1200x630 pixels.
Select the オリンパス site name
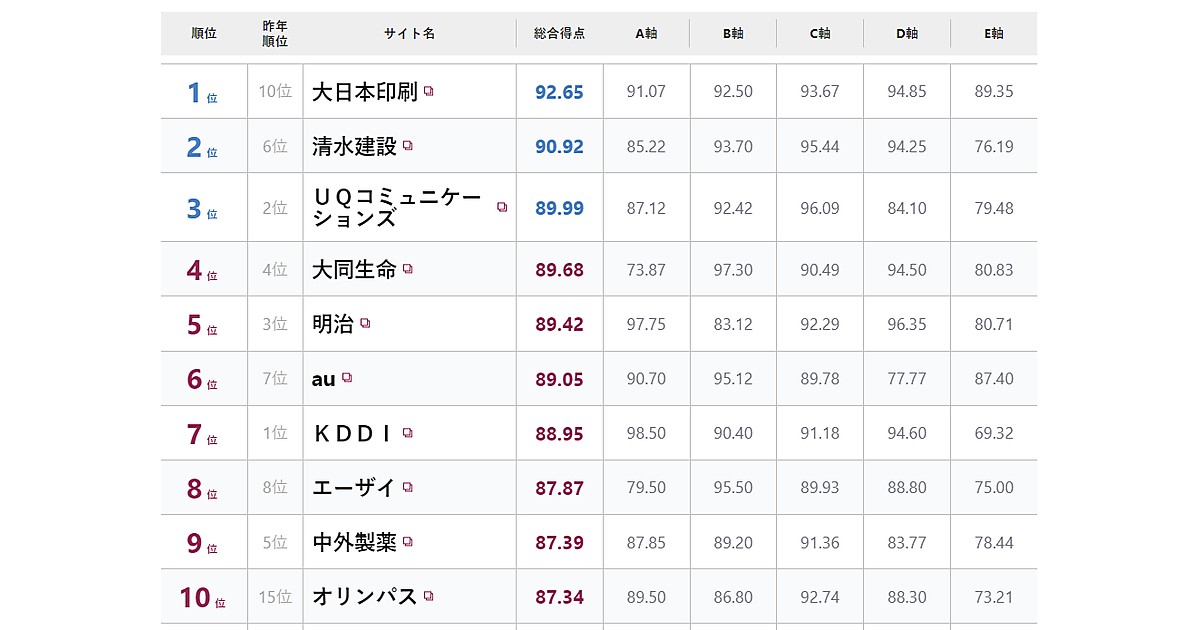(364, 597)
